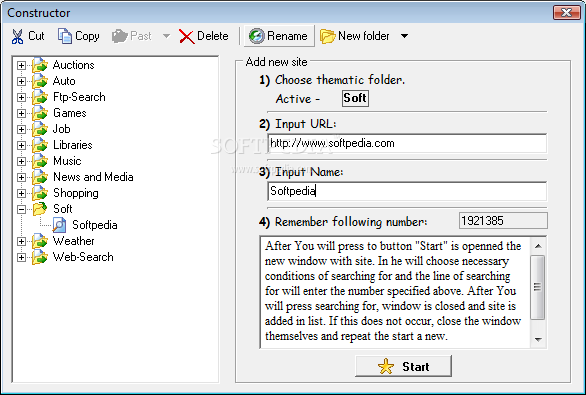This screenshot has height=395, width=586.
Task: Click the Rename globe icon
Action: click(256, 36)
